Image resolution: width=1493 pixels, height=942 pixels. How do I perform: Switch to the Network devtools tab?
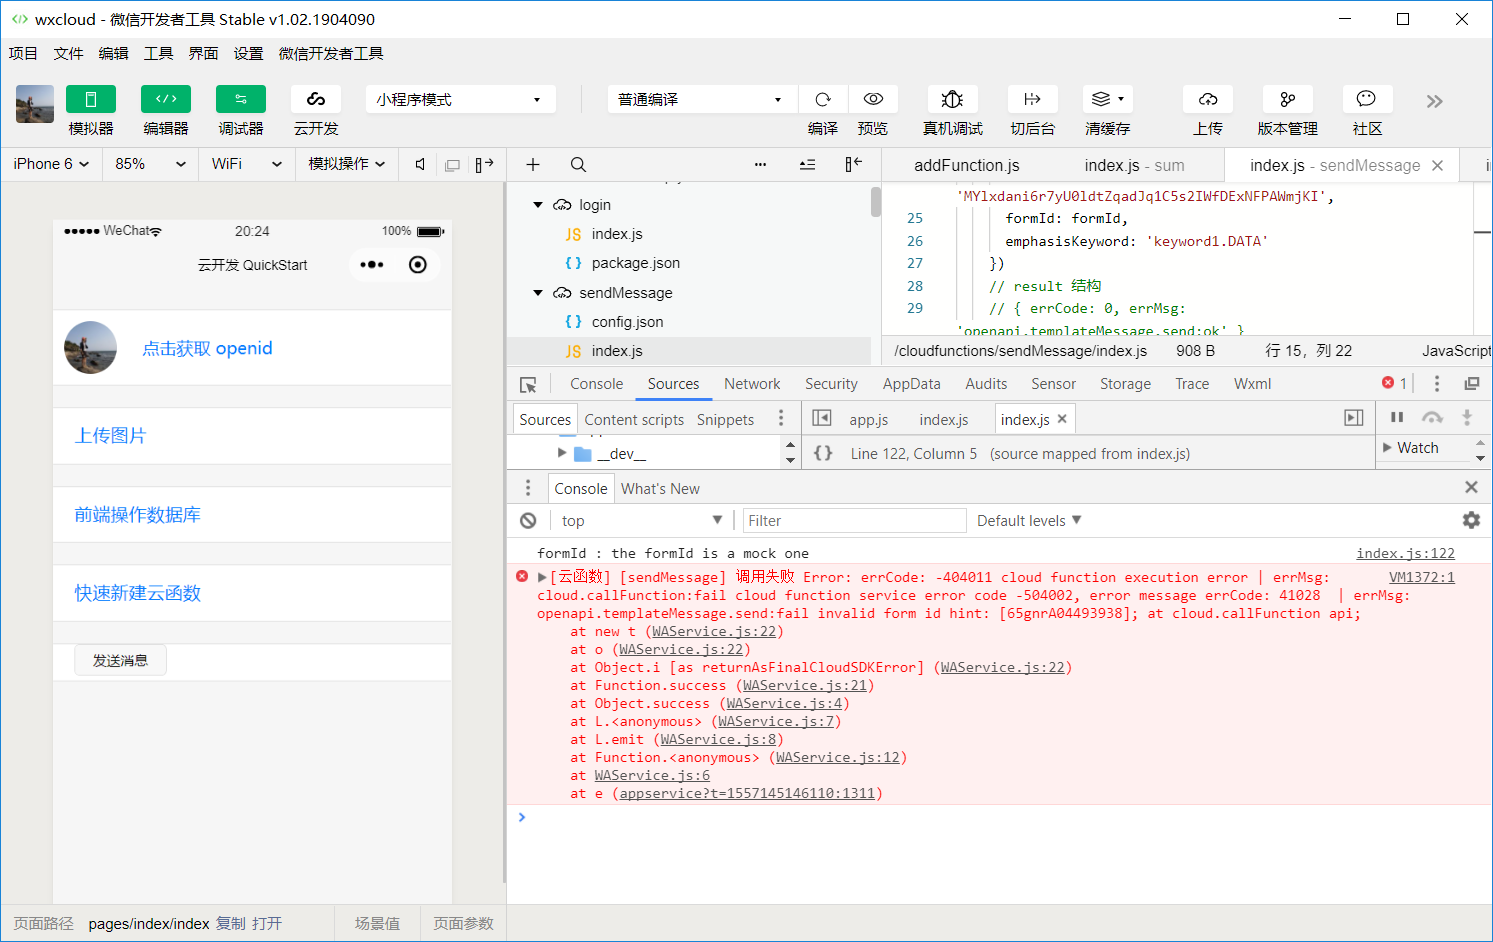point(752,384)
